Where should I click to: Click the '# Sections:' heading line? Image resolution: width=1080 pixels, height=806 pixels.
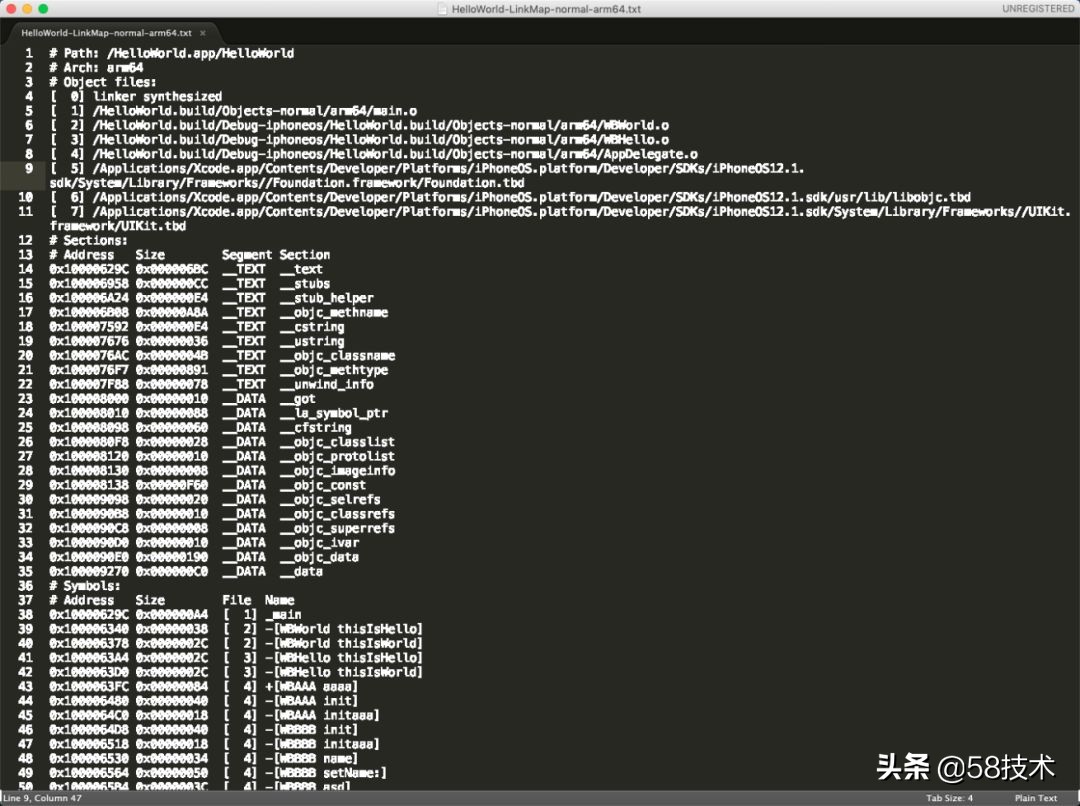click(x=88, y=240)
